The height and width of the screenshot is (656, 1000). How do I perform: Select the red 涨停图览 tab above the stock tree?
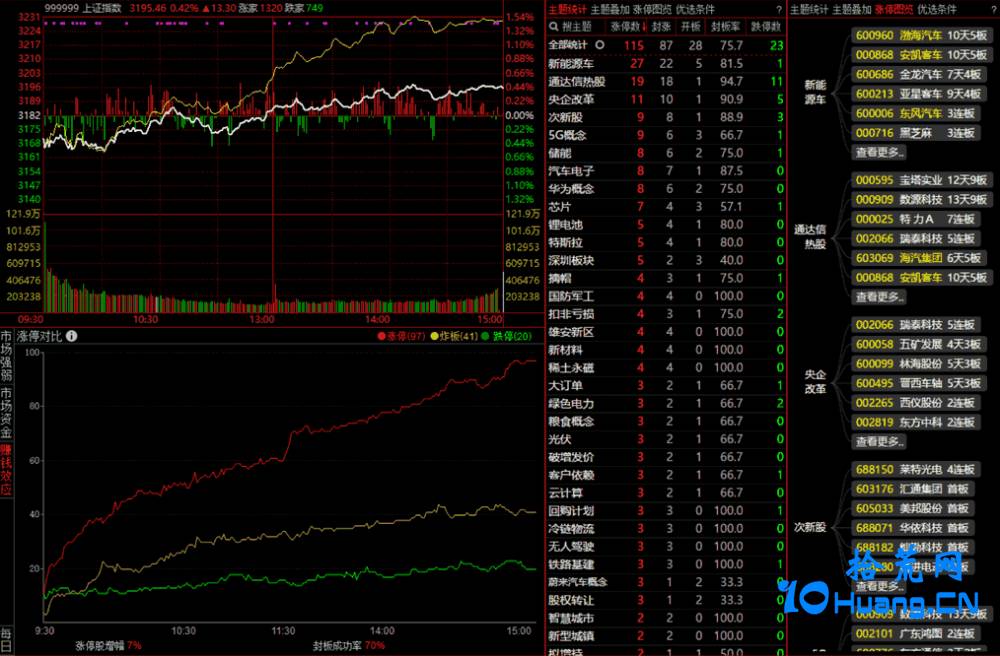pyautogui.click(x=894, y=10)
